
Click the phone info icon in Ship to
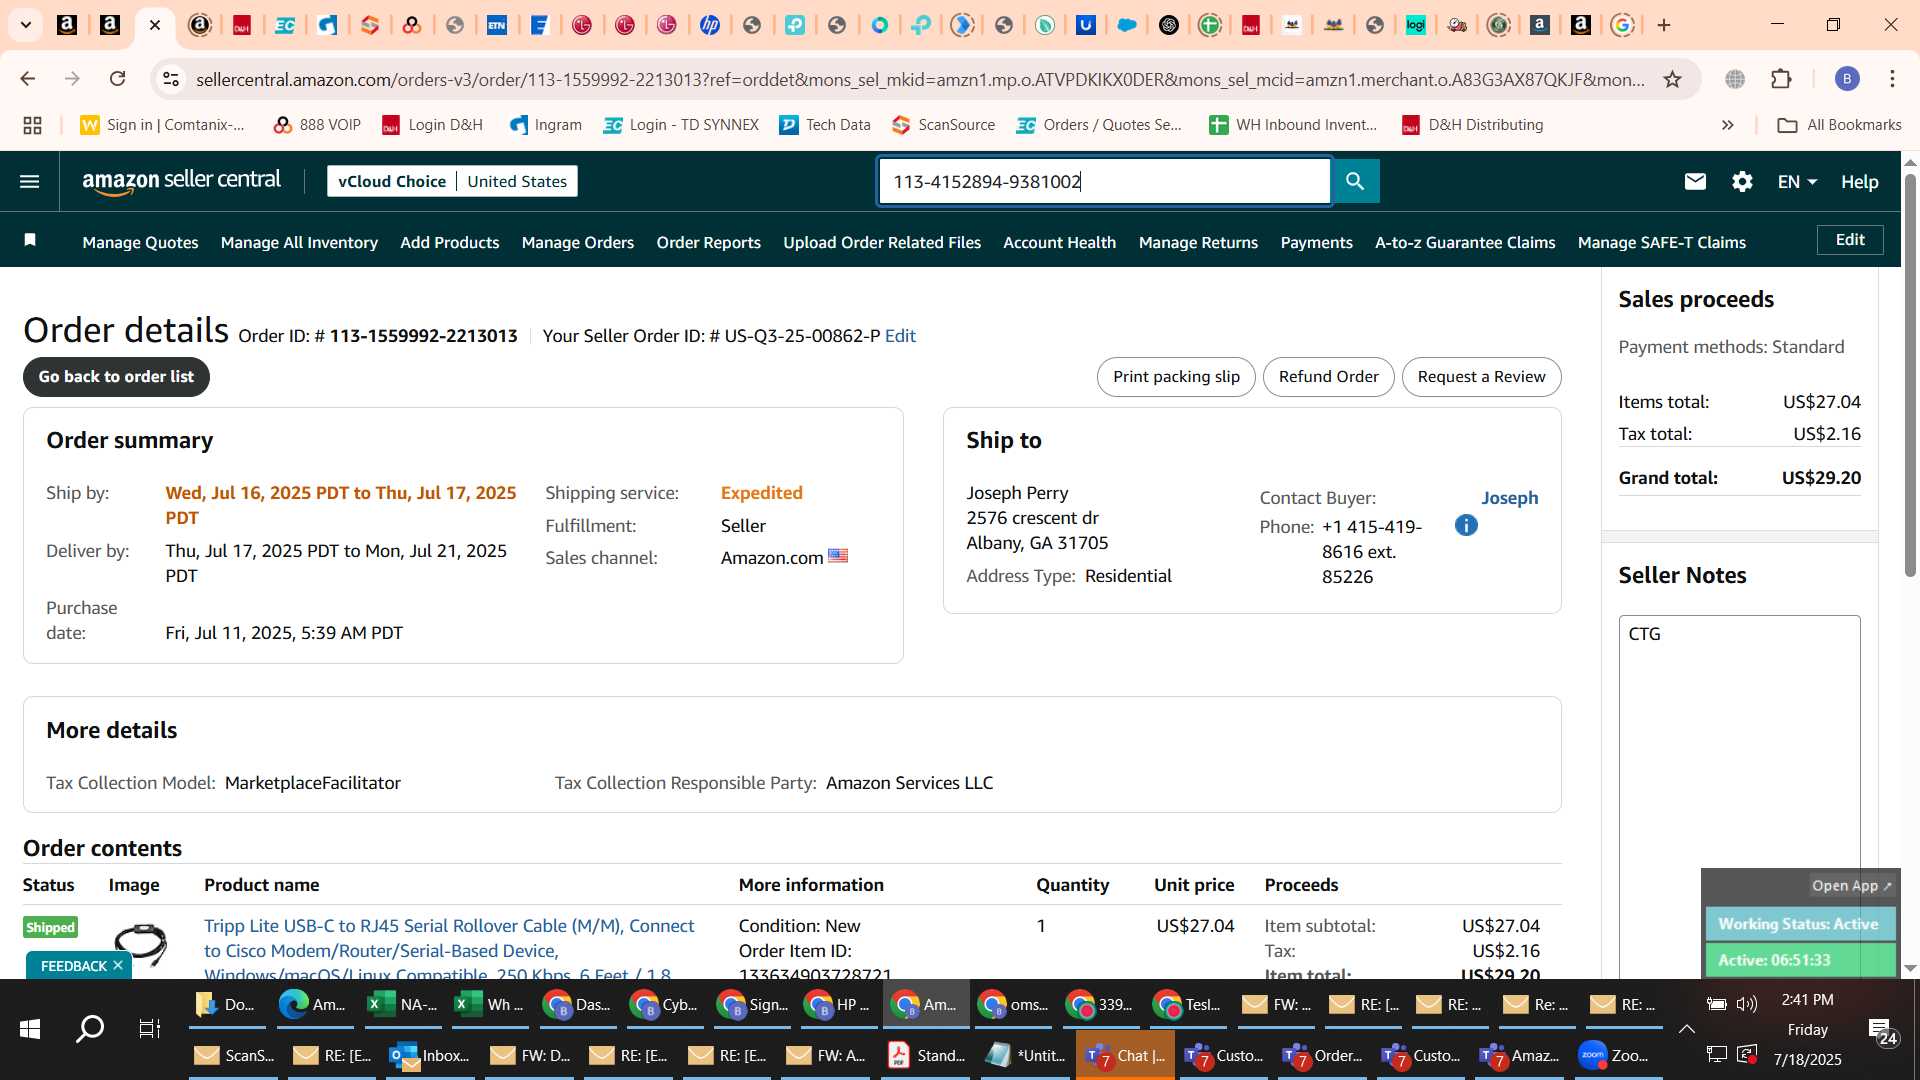click(x=1466, y=525)
